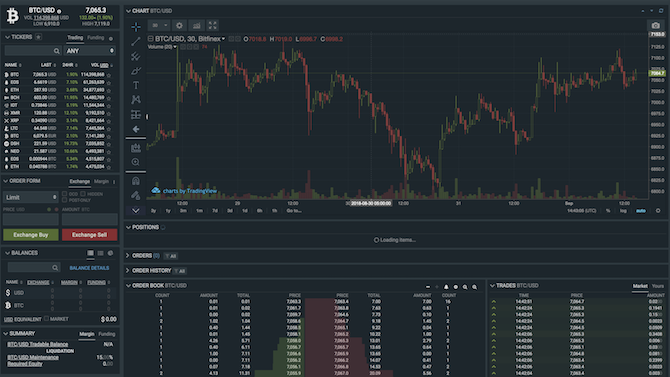The image size is (670, 377).
Task: Select the measure ruler tool
Action: [x=136, y=148]
